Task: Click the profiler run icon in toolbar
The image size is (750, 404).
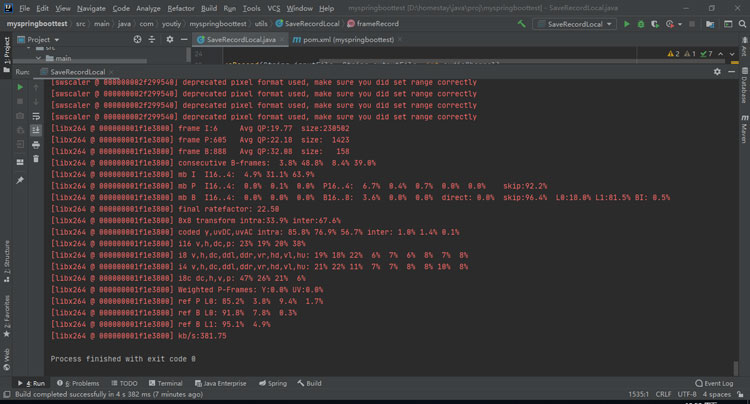Action: (670, 24)
